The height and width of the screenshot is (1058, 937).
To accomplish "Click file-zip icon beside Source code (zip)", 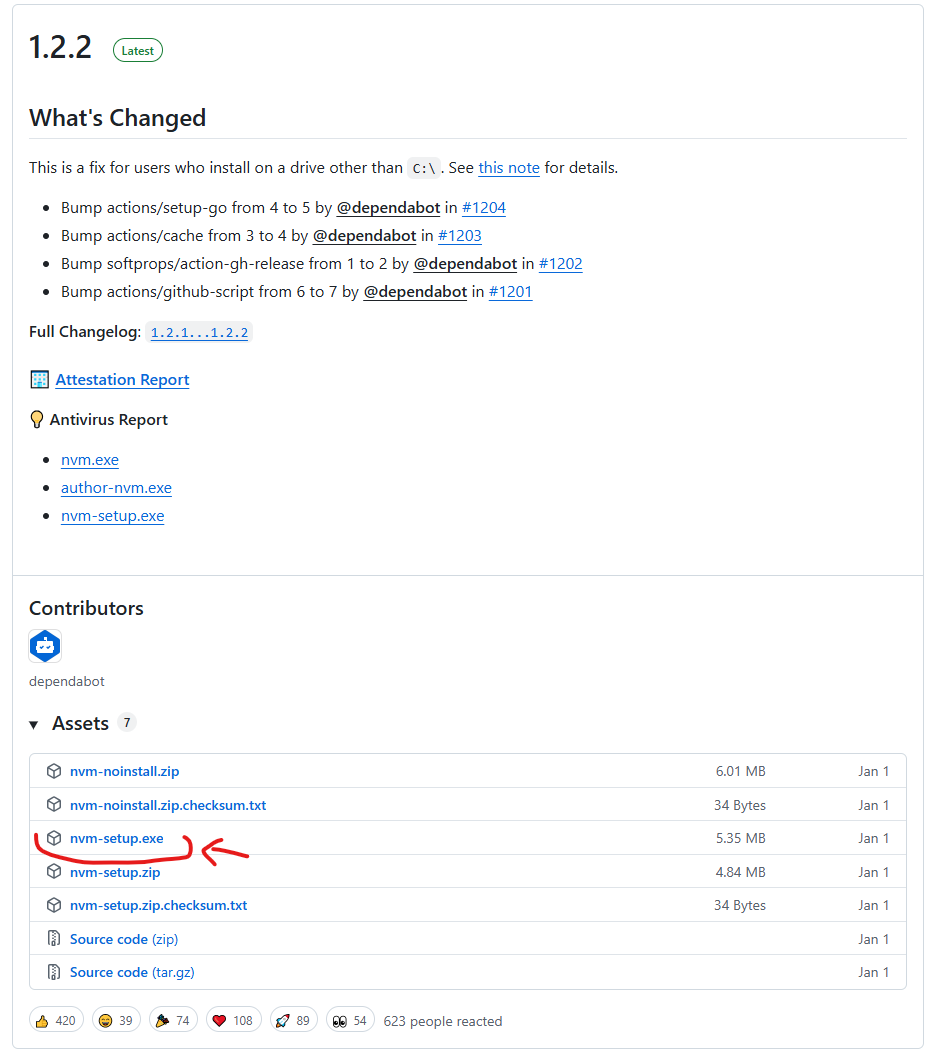I will coord(54,939).
